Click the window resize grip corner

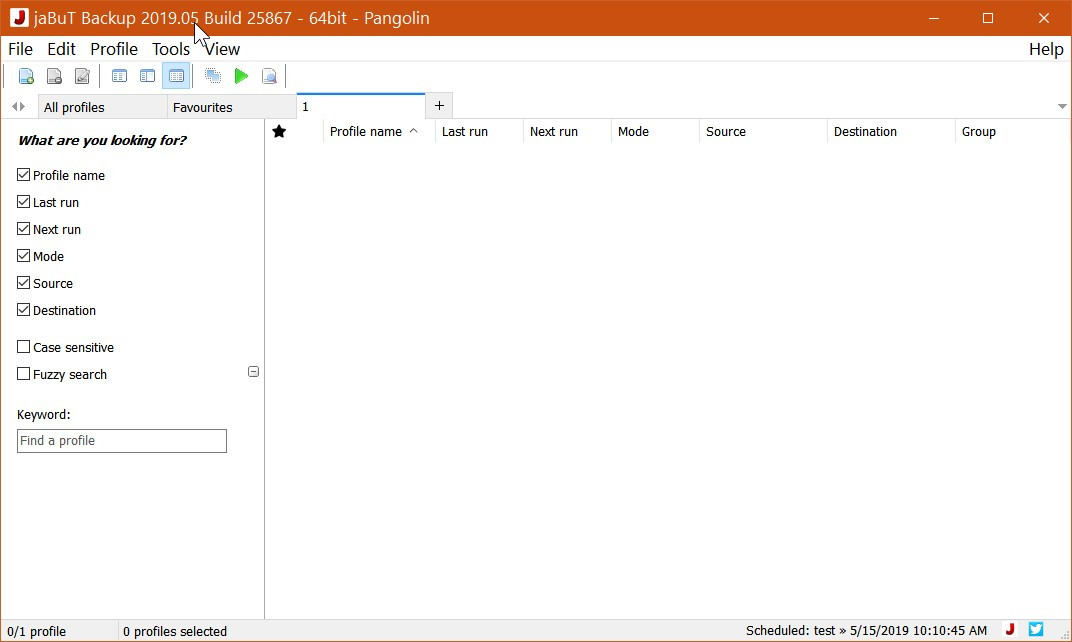tap(1064, 635)
